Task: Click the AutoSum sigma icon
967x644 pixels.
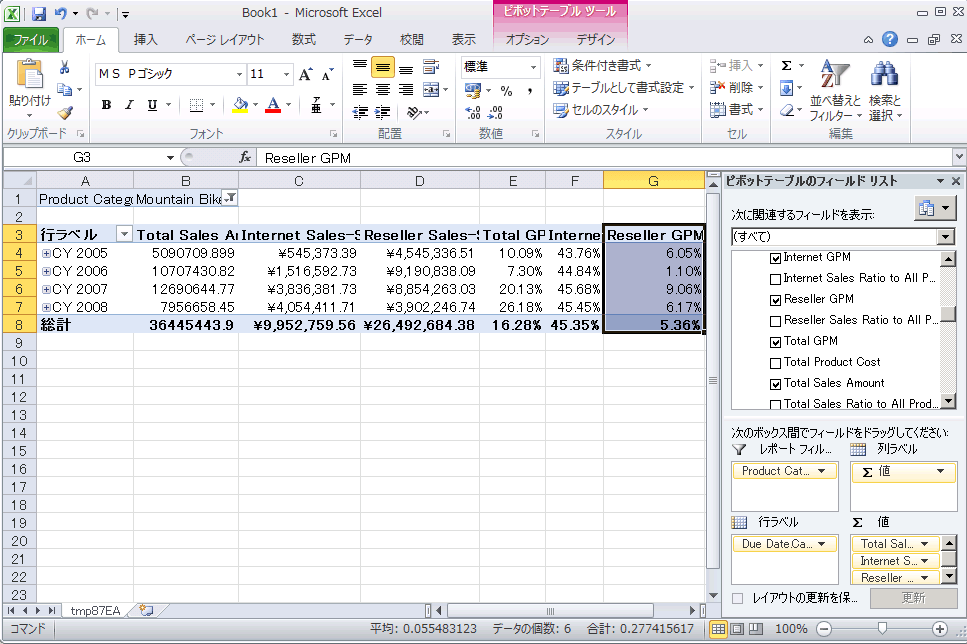Action: coord(786,65)
